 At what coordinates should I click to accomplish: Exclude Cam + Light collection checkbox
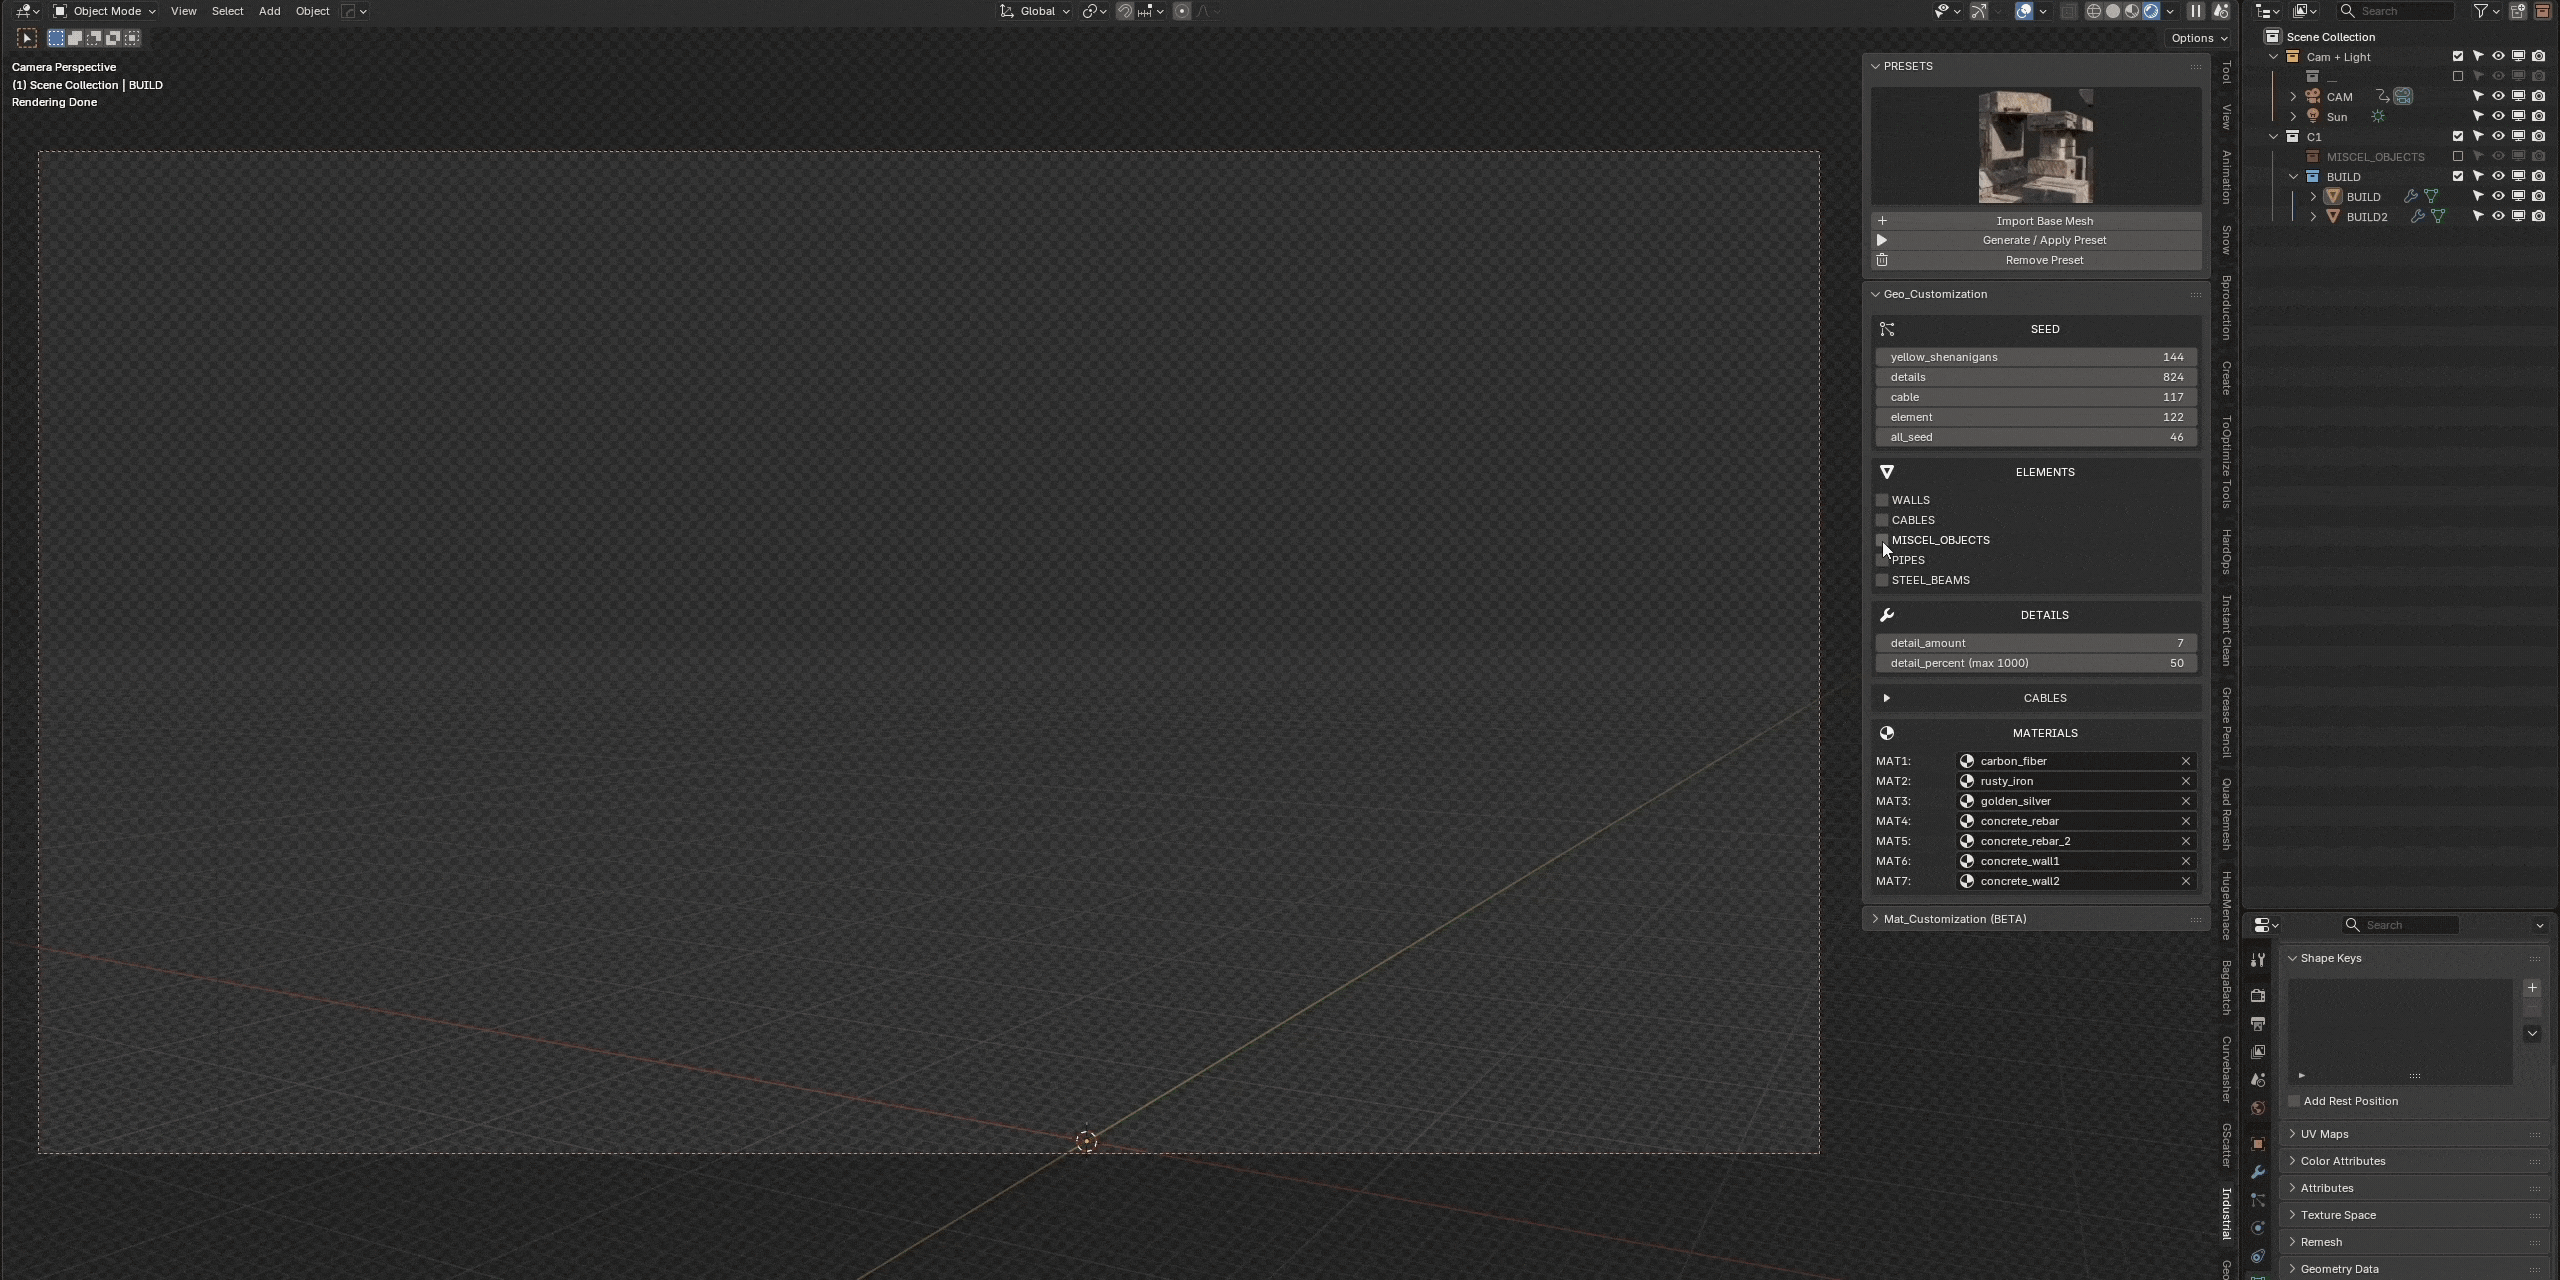2458,56
